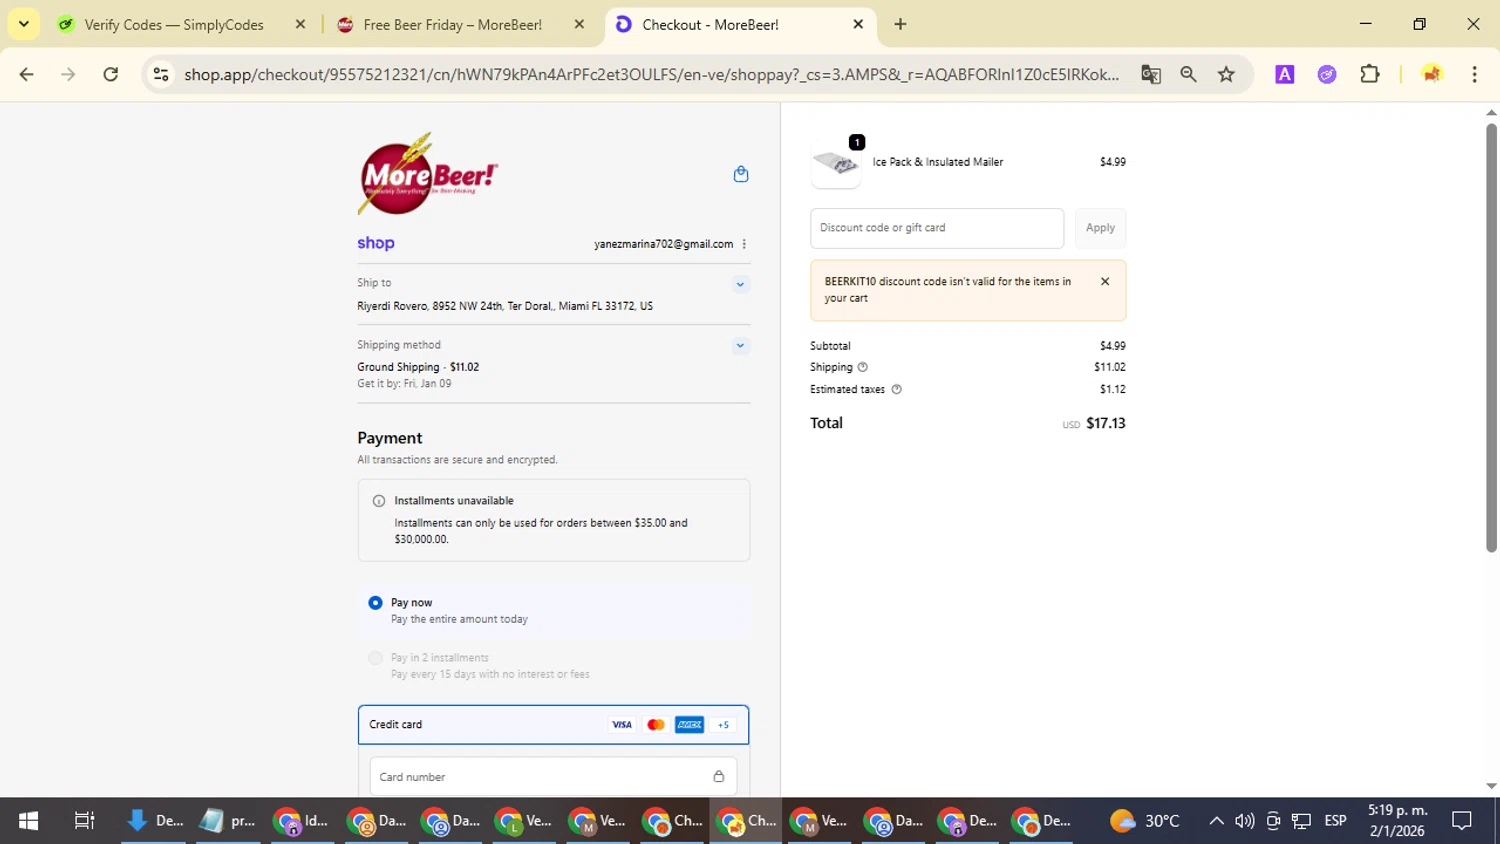This screenshot has height=844, width=1500.
Task: Go forward in browser history
Action: click(68, 74)
